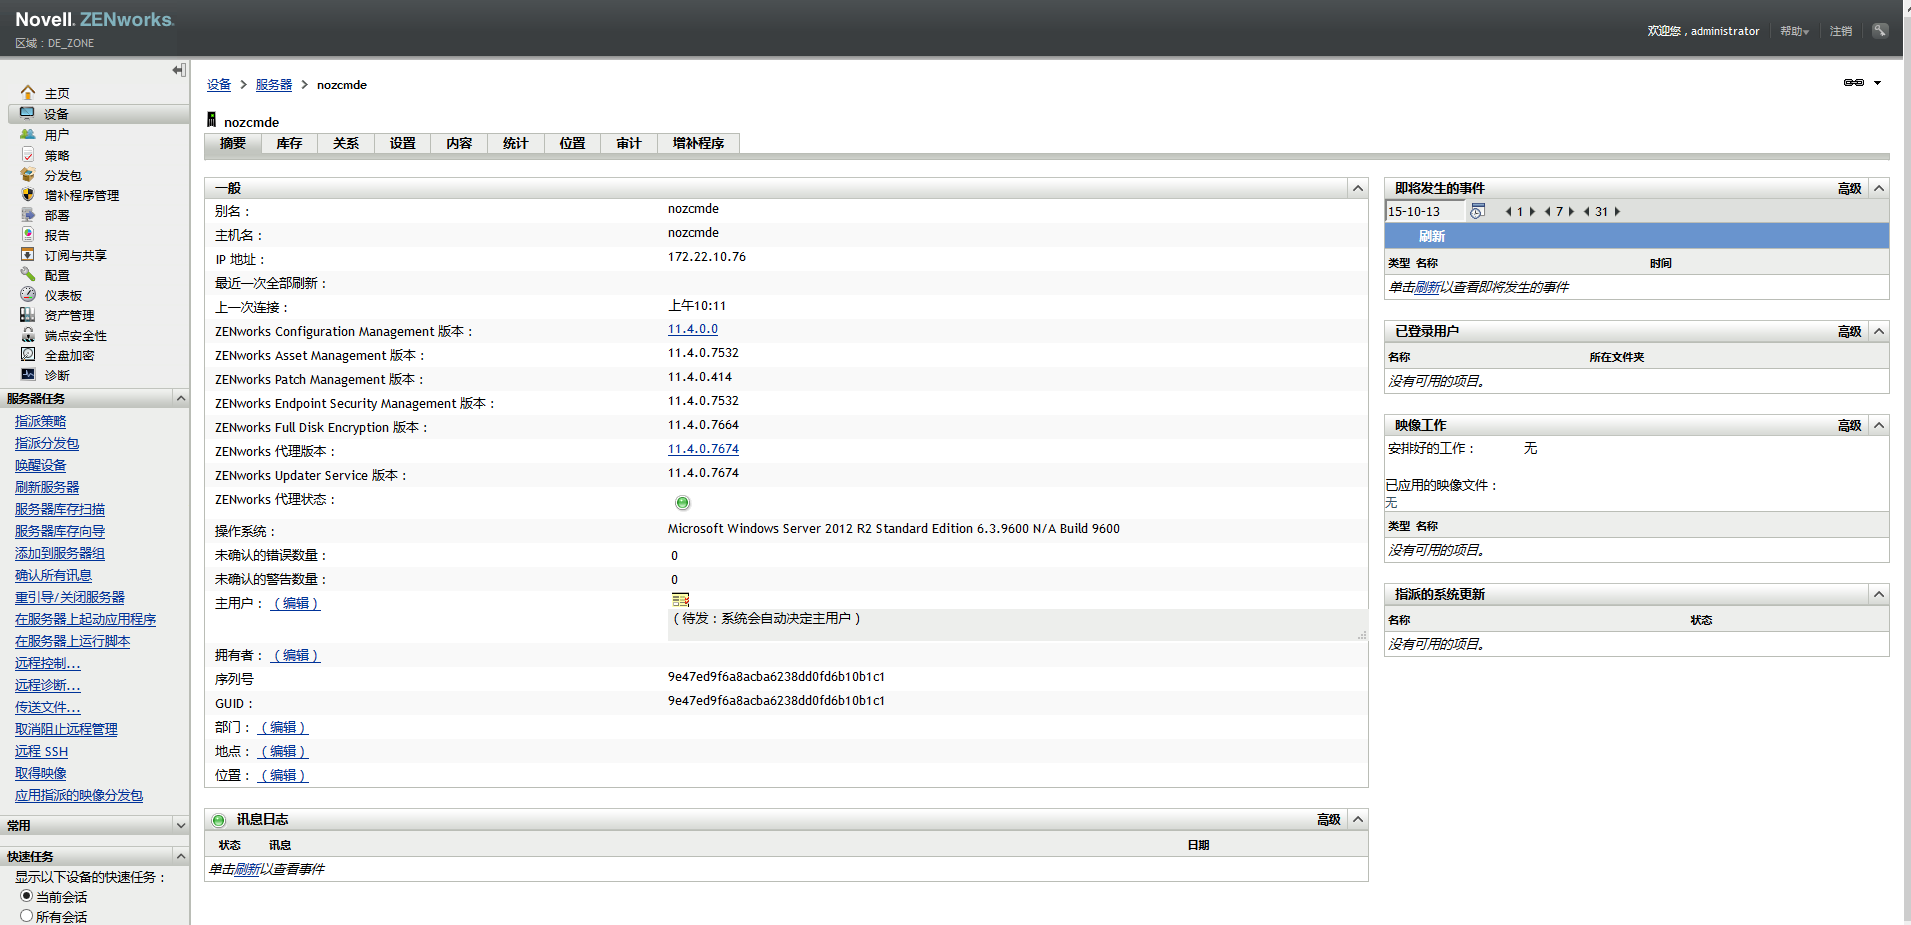Screen dimensions: 1911x925
Task: Click 编辑 link next to 部门
Action: tap(283, 728)
